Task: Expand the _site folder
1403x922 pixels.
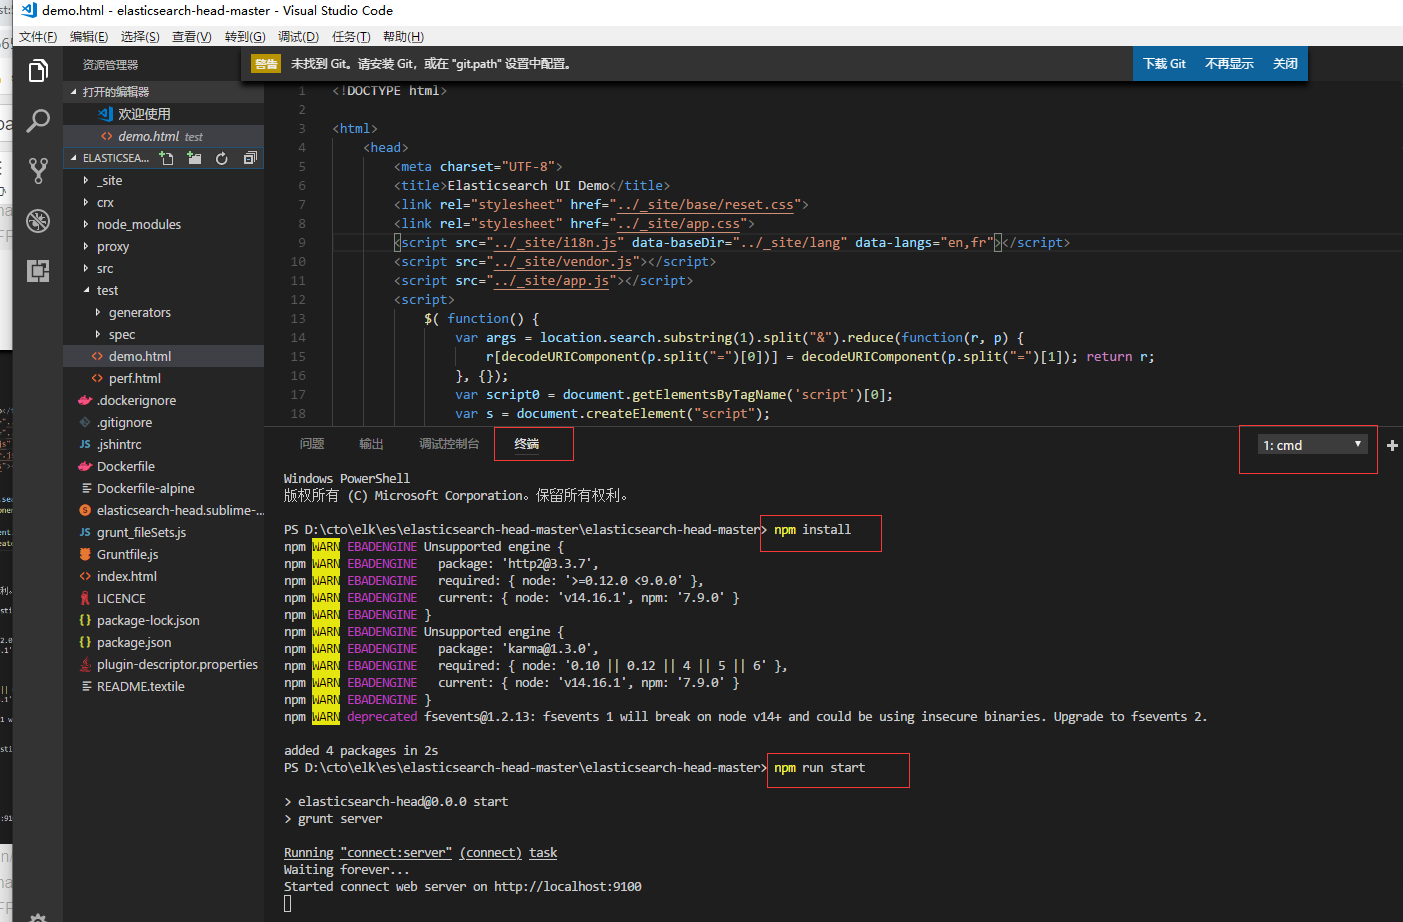Action: 109,180
